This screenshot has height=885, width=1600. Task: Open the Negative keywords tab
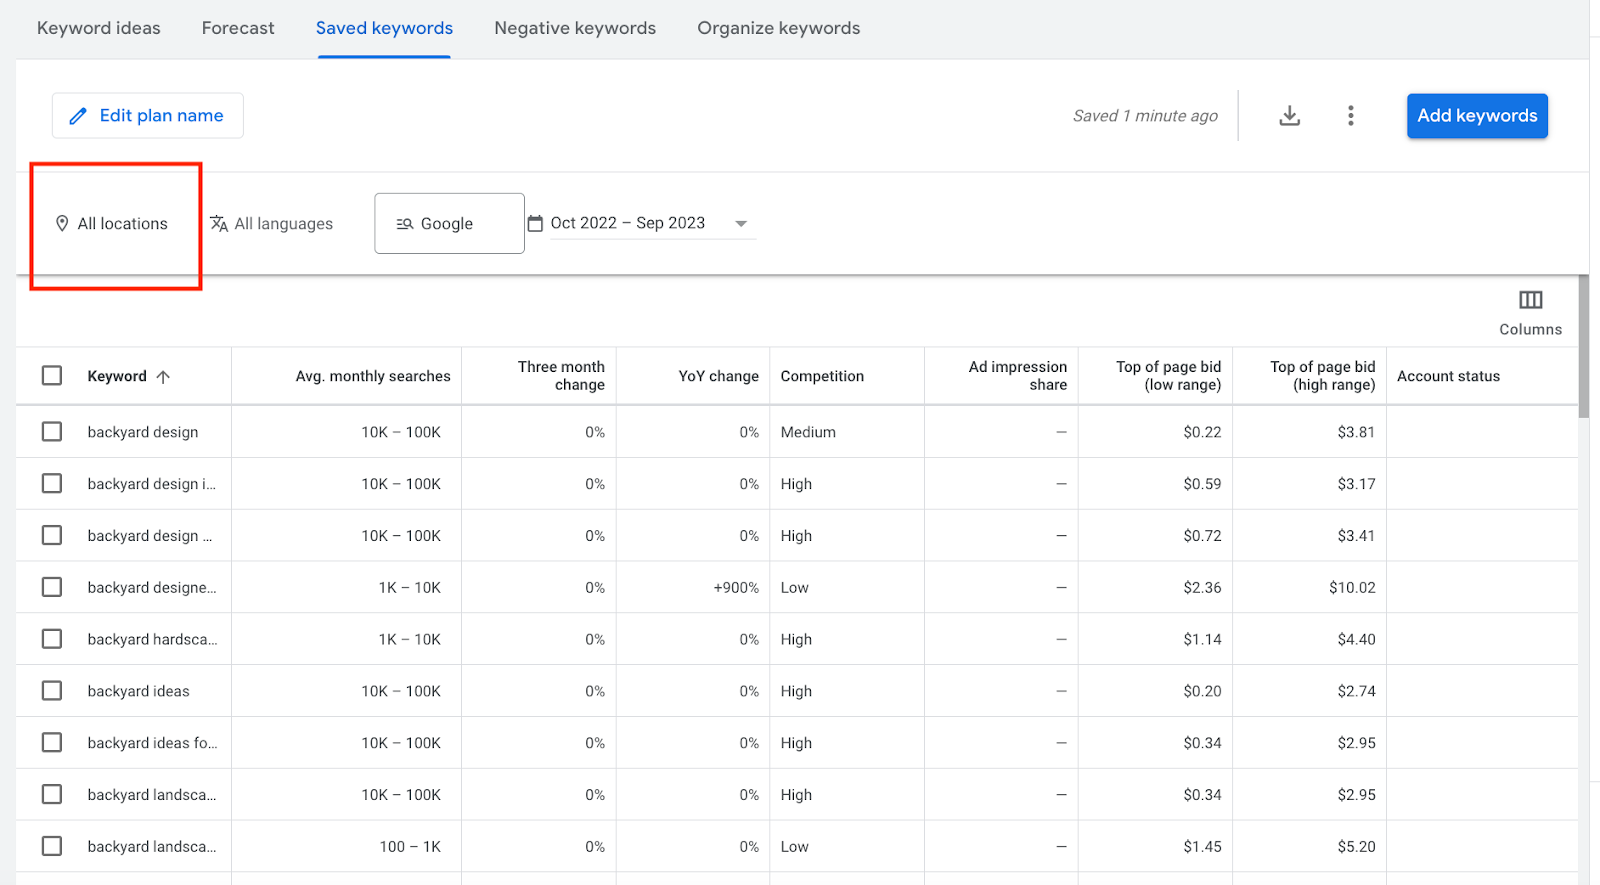575,28
